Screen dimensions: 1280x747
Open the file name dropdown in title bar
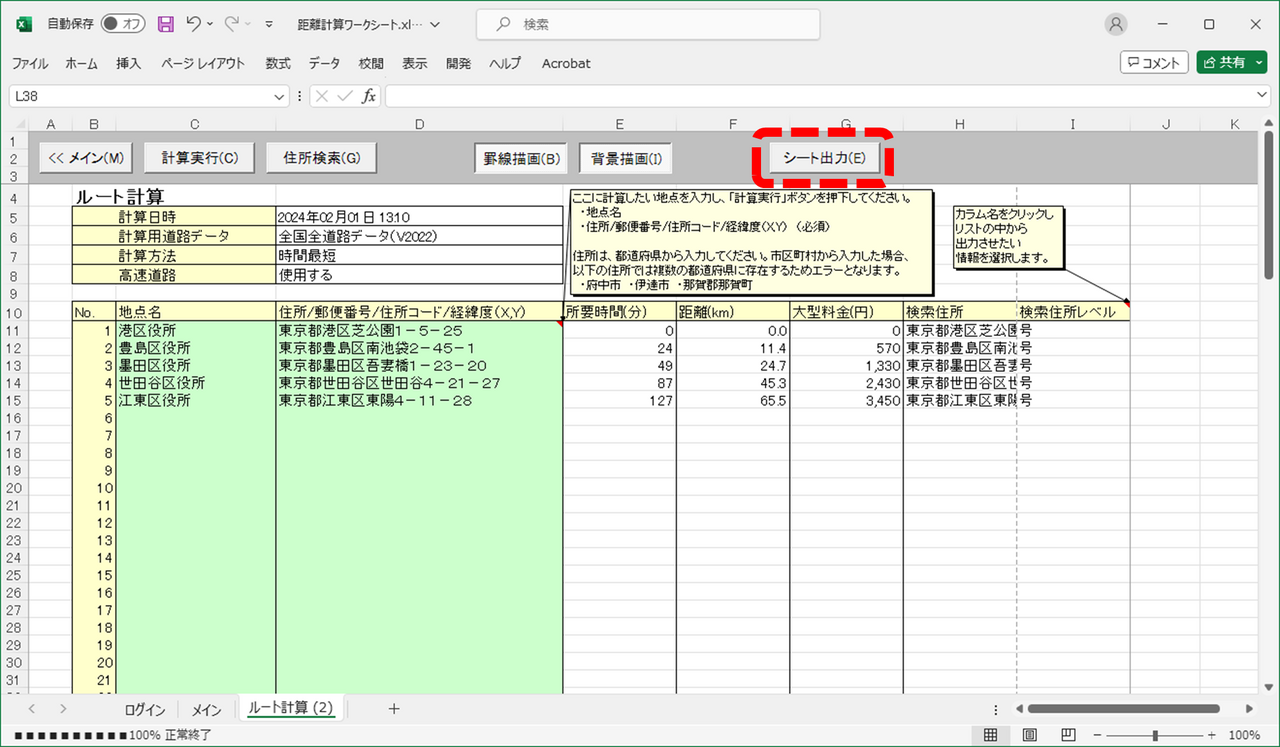pyautogui.click(x=433, y=24)
